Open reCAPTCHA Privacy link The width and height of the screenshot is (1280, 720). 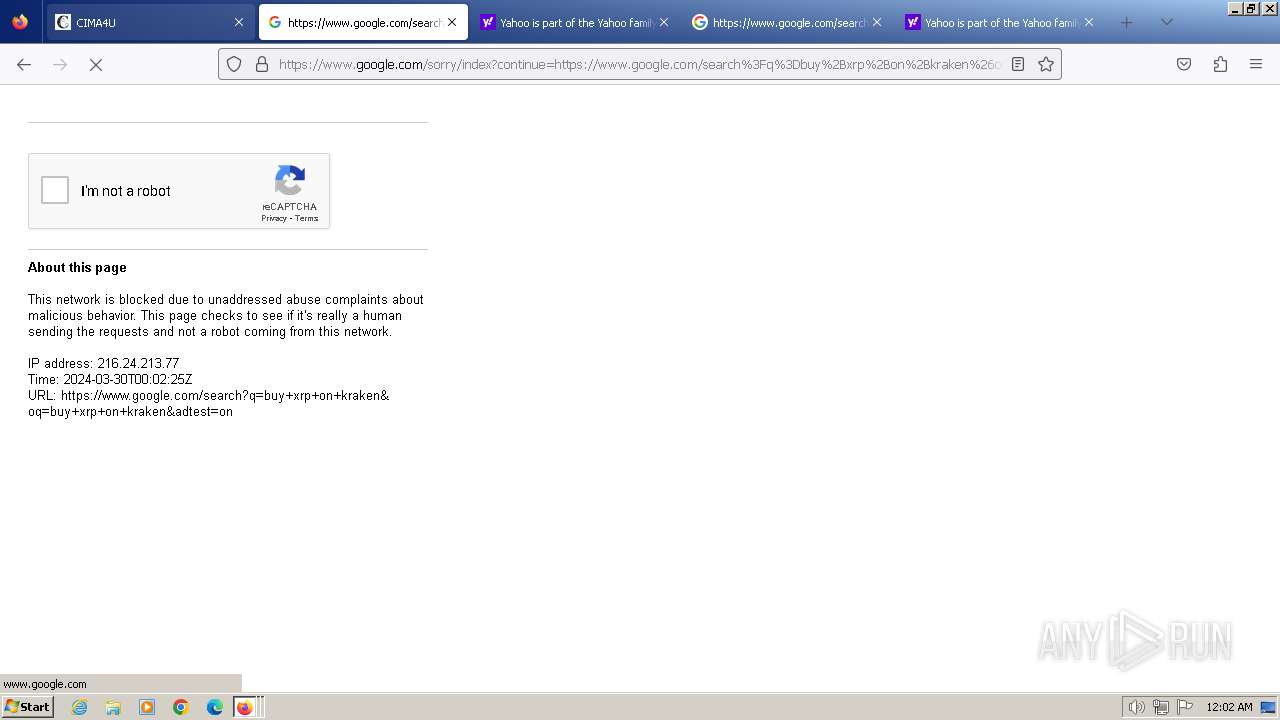(x=274, y=218)
